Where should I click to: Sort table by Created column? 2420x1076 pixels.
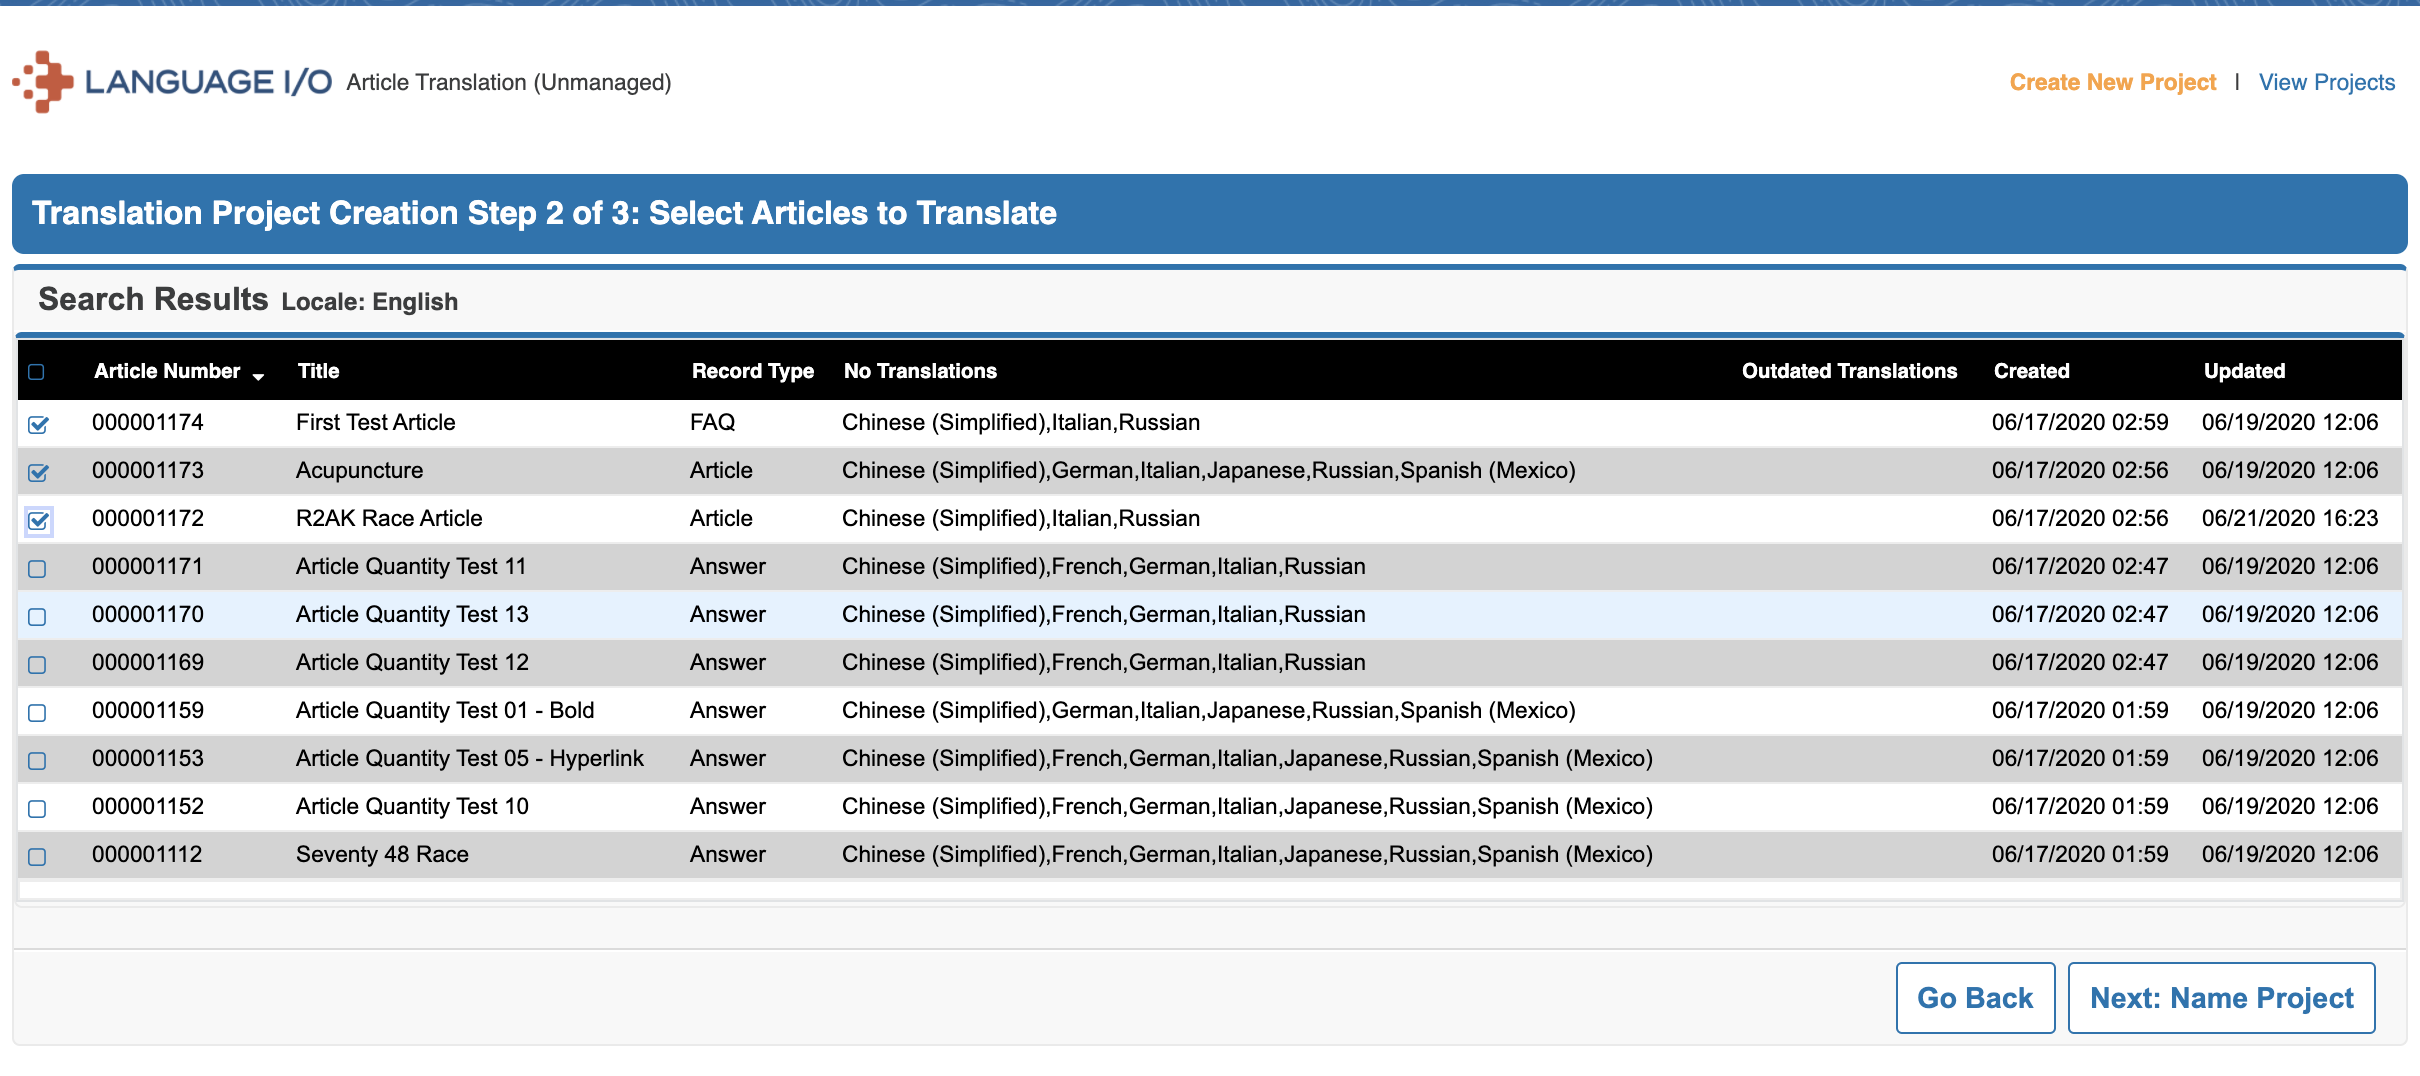[2031, 371]
